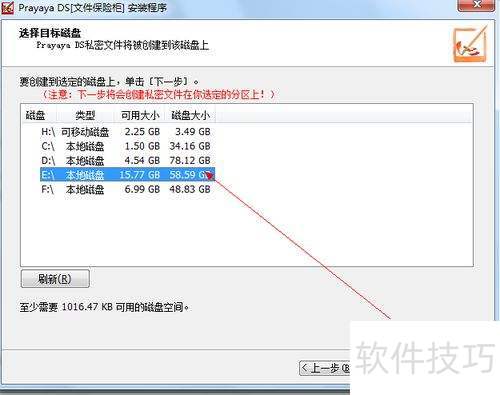The image size is (500, 395).
Task: Click the 48.83 GB disk size cell
Action: coord(190,190)
